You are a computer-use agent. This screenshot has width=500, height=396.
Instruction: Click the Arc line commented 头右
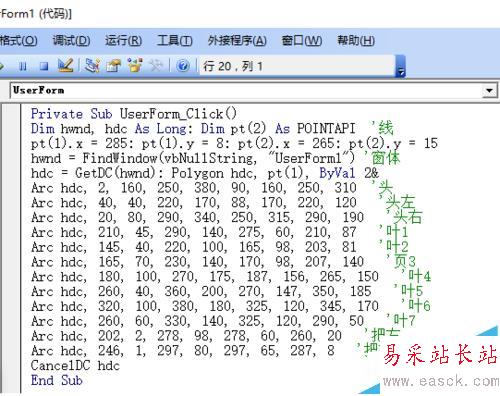[197, 217]
